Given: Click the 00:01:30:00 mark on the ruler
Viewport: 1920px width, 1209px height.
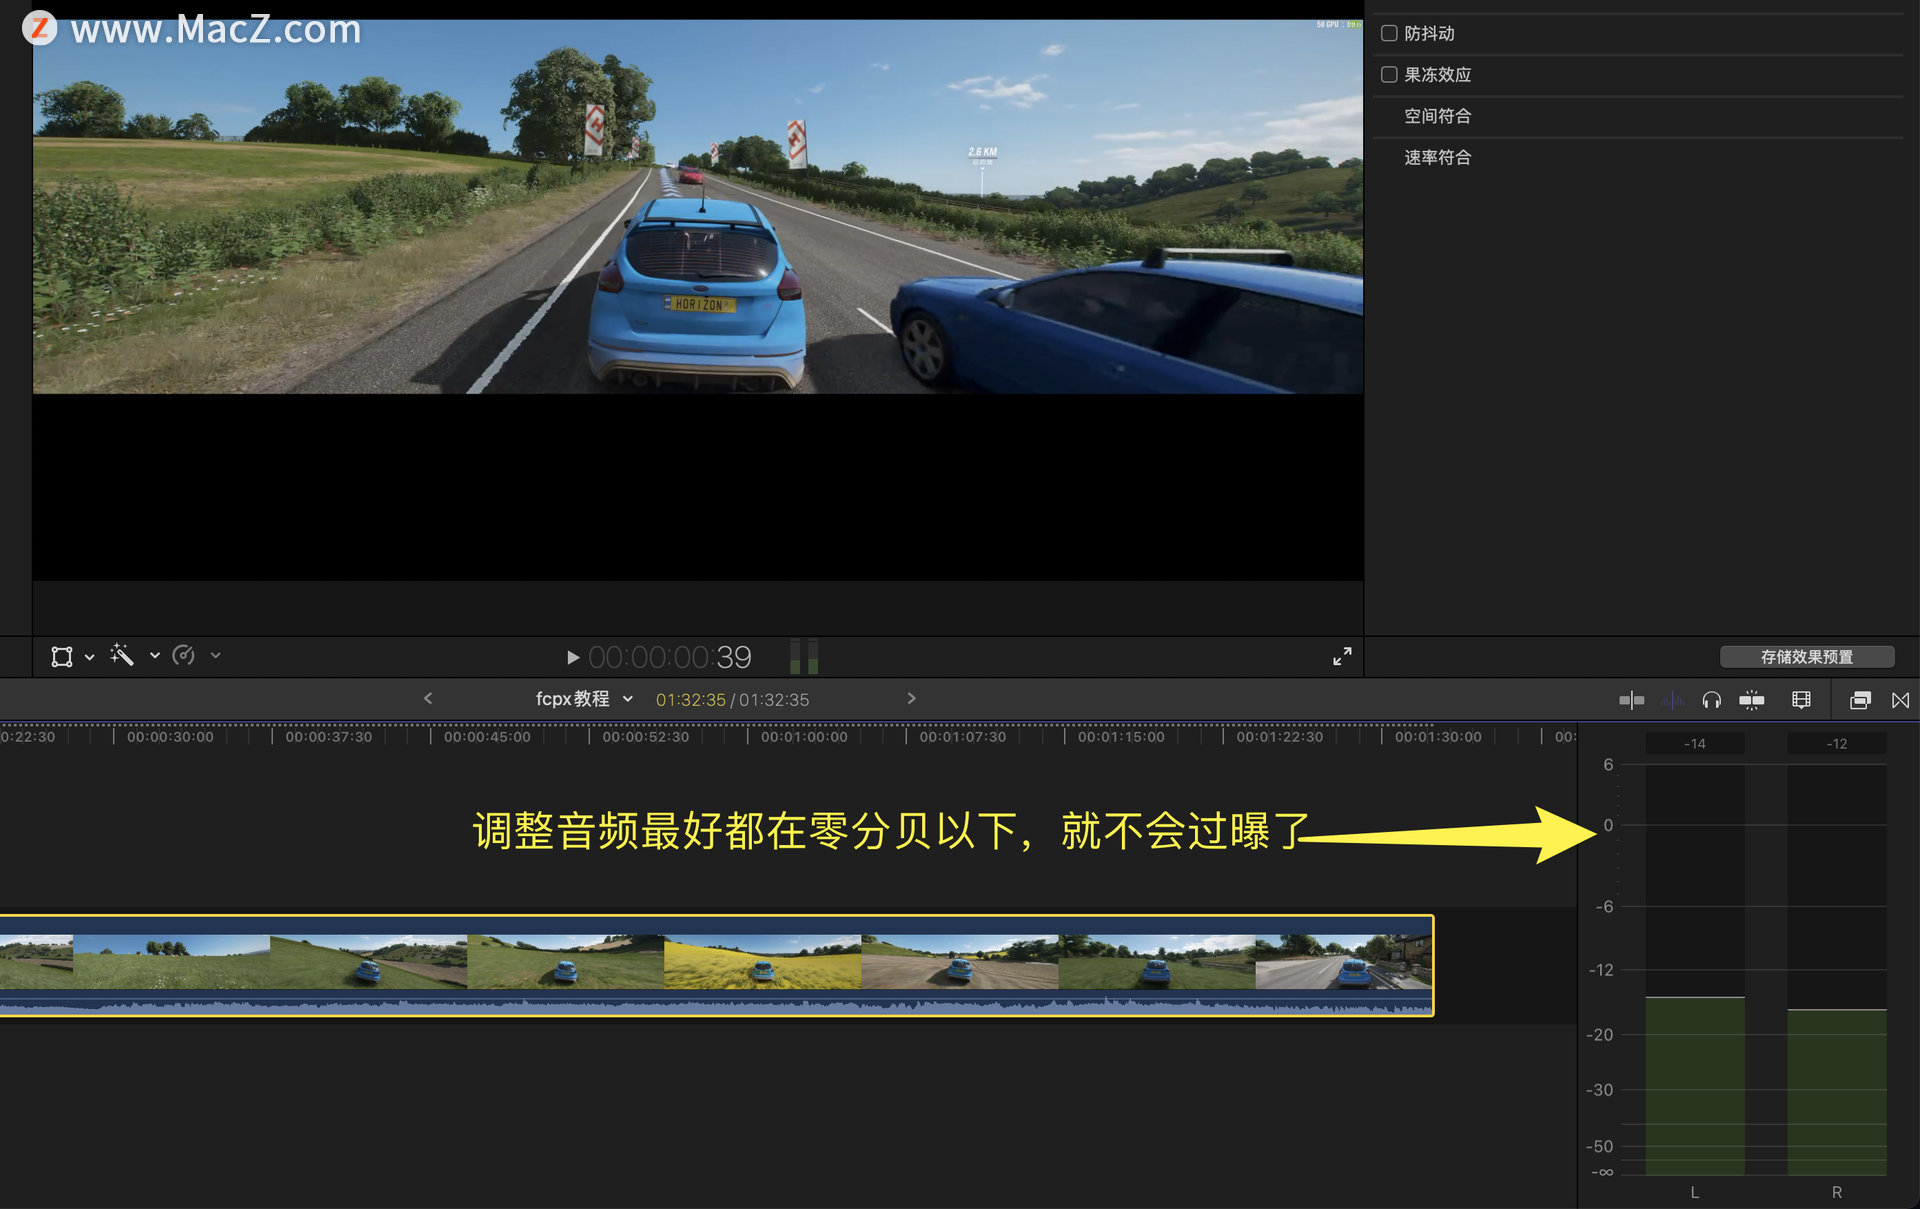Looking at the screenshot, I should pyautogui.click(x=1438, y=737).
